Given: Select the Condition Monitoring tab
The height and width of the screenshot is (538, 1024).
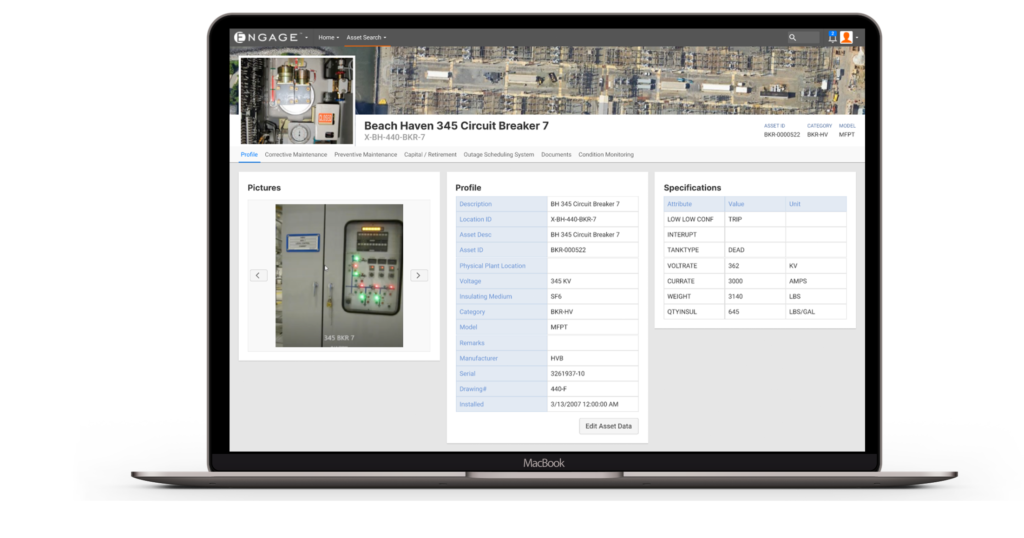Looking at the screenshot, I should click(606, 155).
